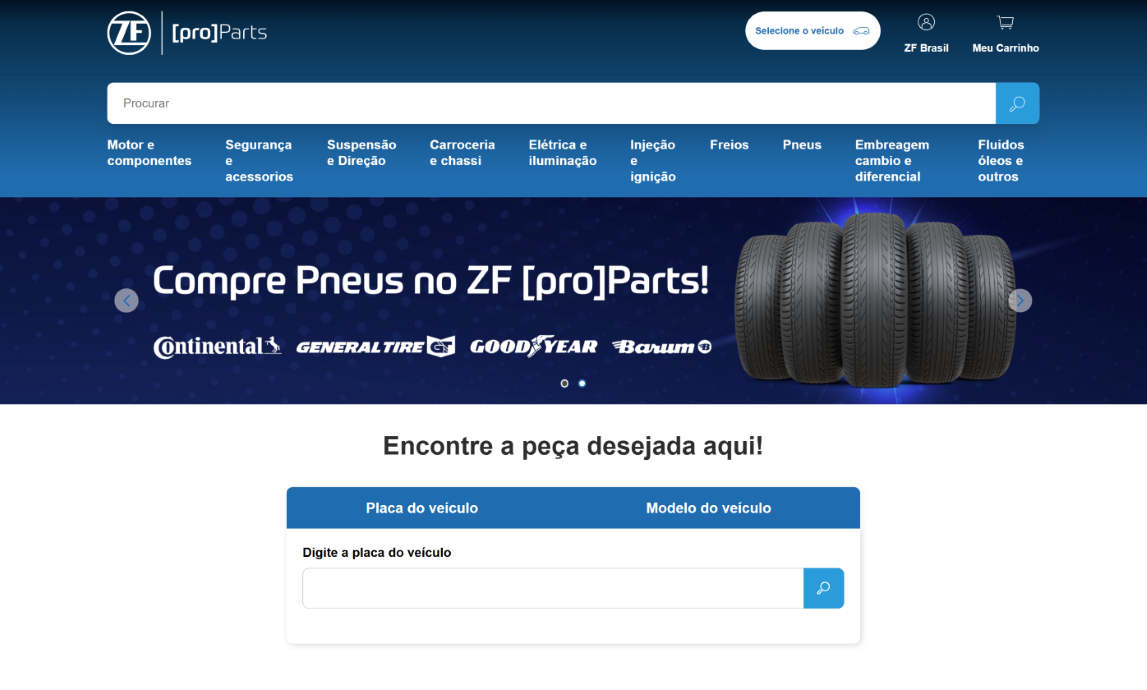Expand the Motor e componentes menu

149,153
